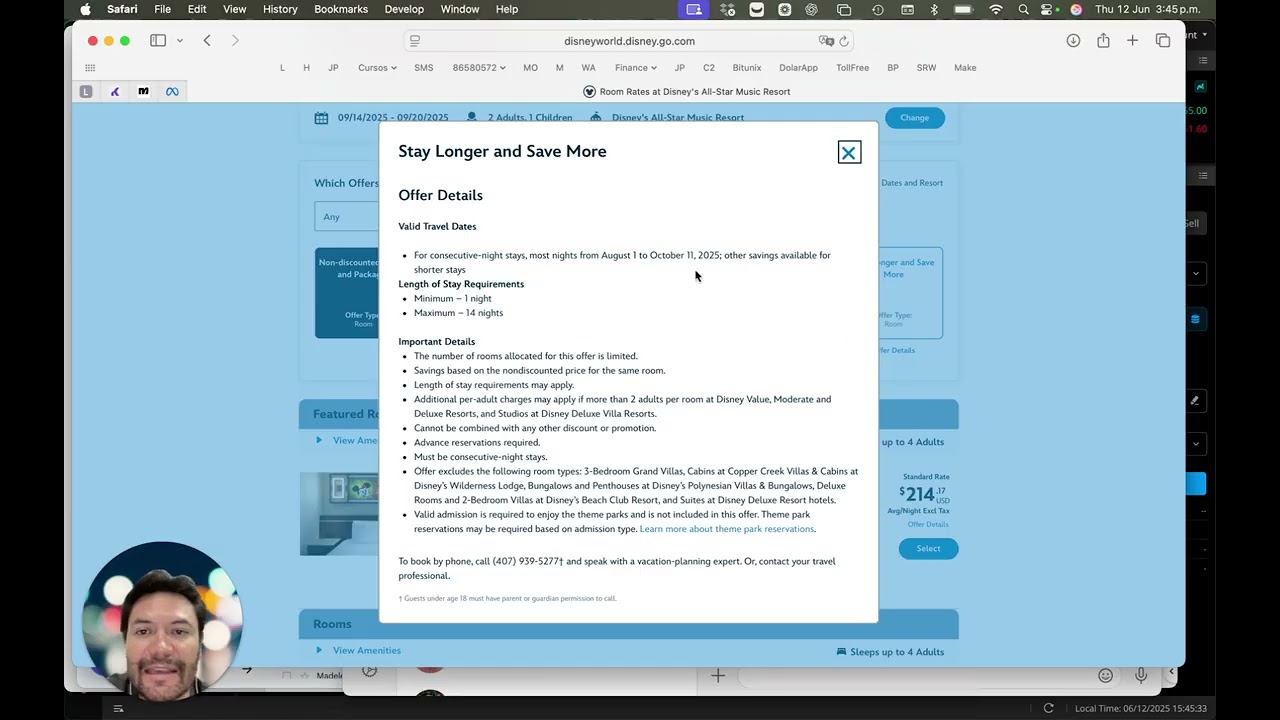Switch to the pinned Meta tab
The width and height of the screenshot is (1280, 720).
coord(172,92)
